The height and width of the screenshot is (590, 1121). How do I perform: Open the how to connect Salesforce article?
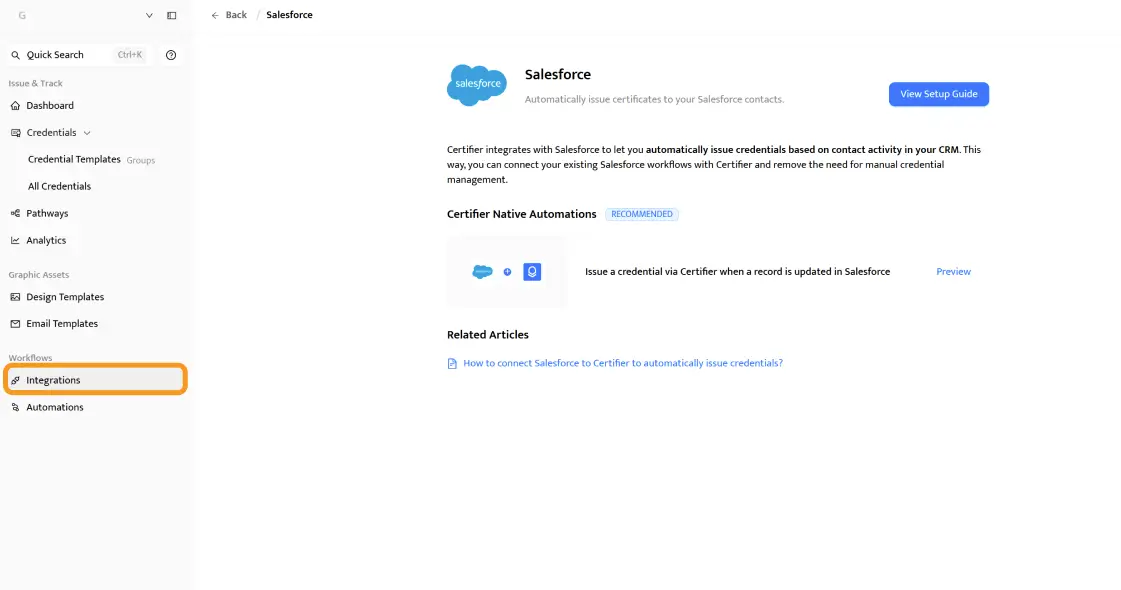pyautogui.click(x=623, y=363)
